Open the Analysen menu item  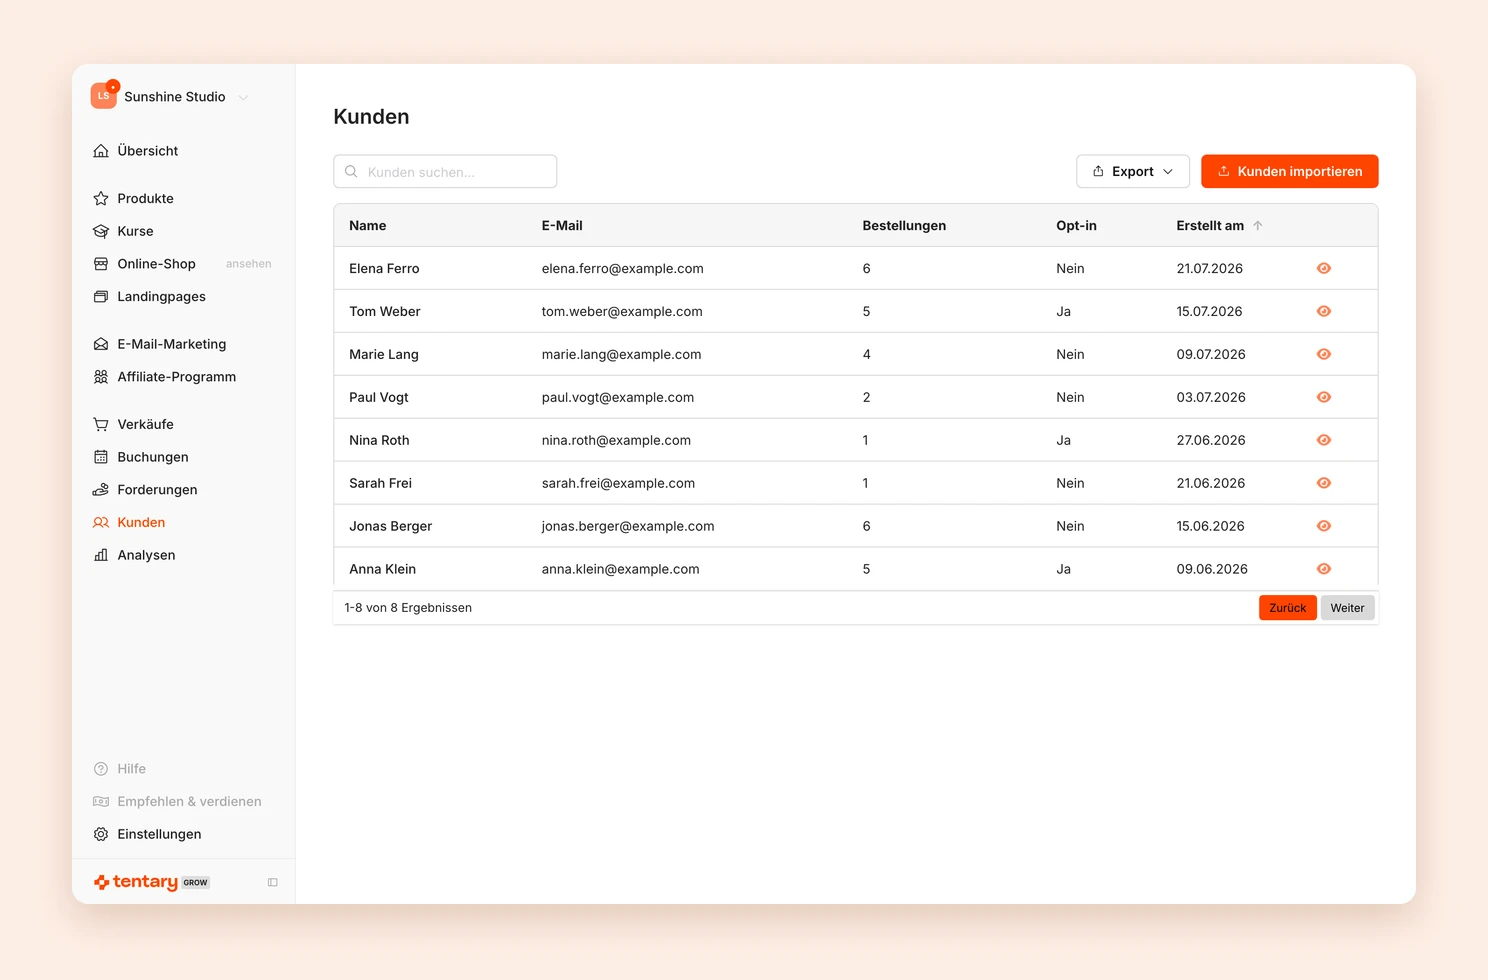pos(146,555)
